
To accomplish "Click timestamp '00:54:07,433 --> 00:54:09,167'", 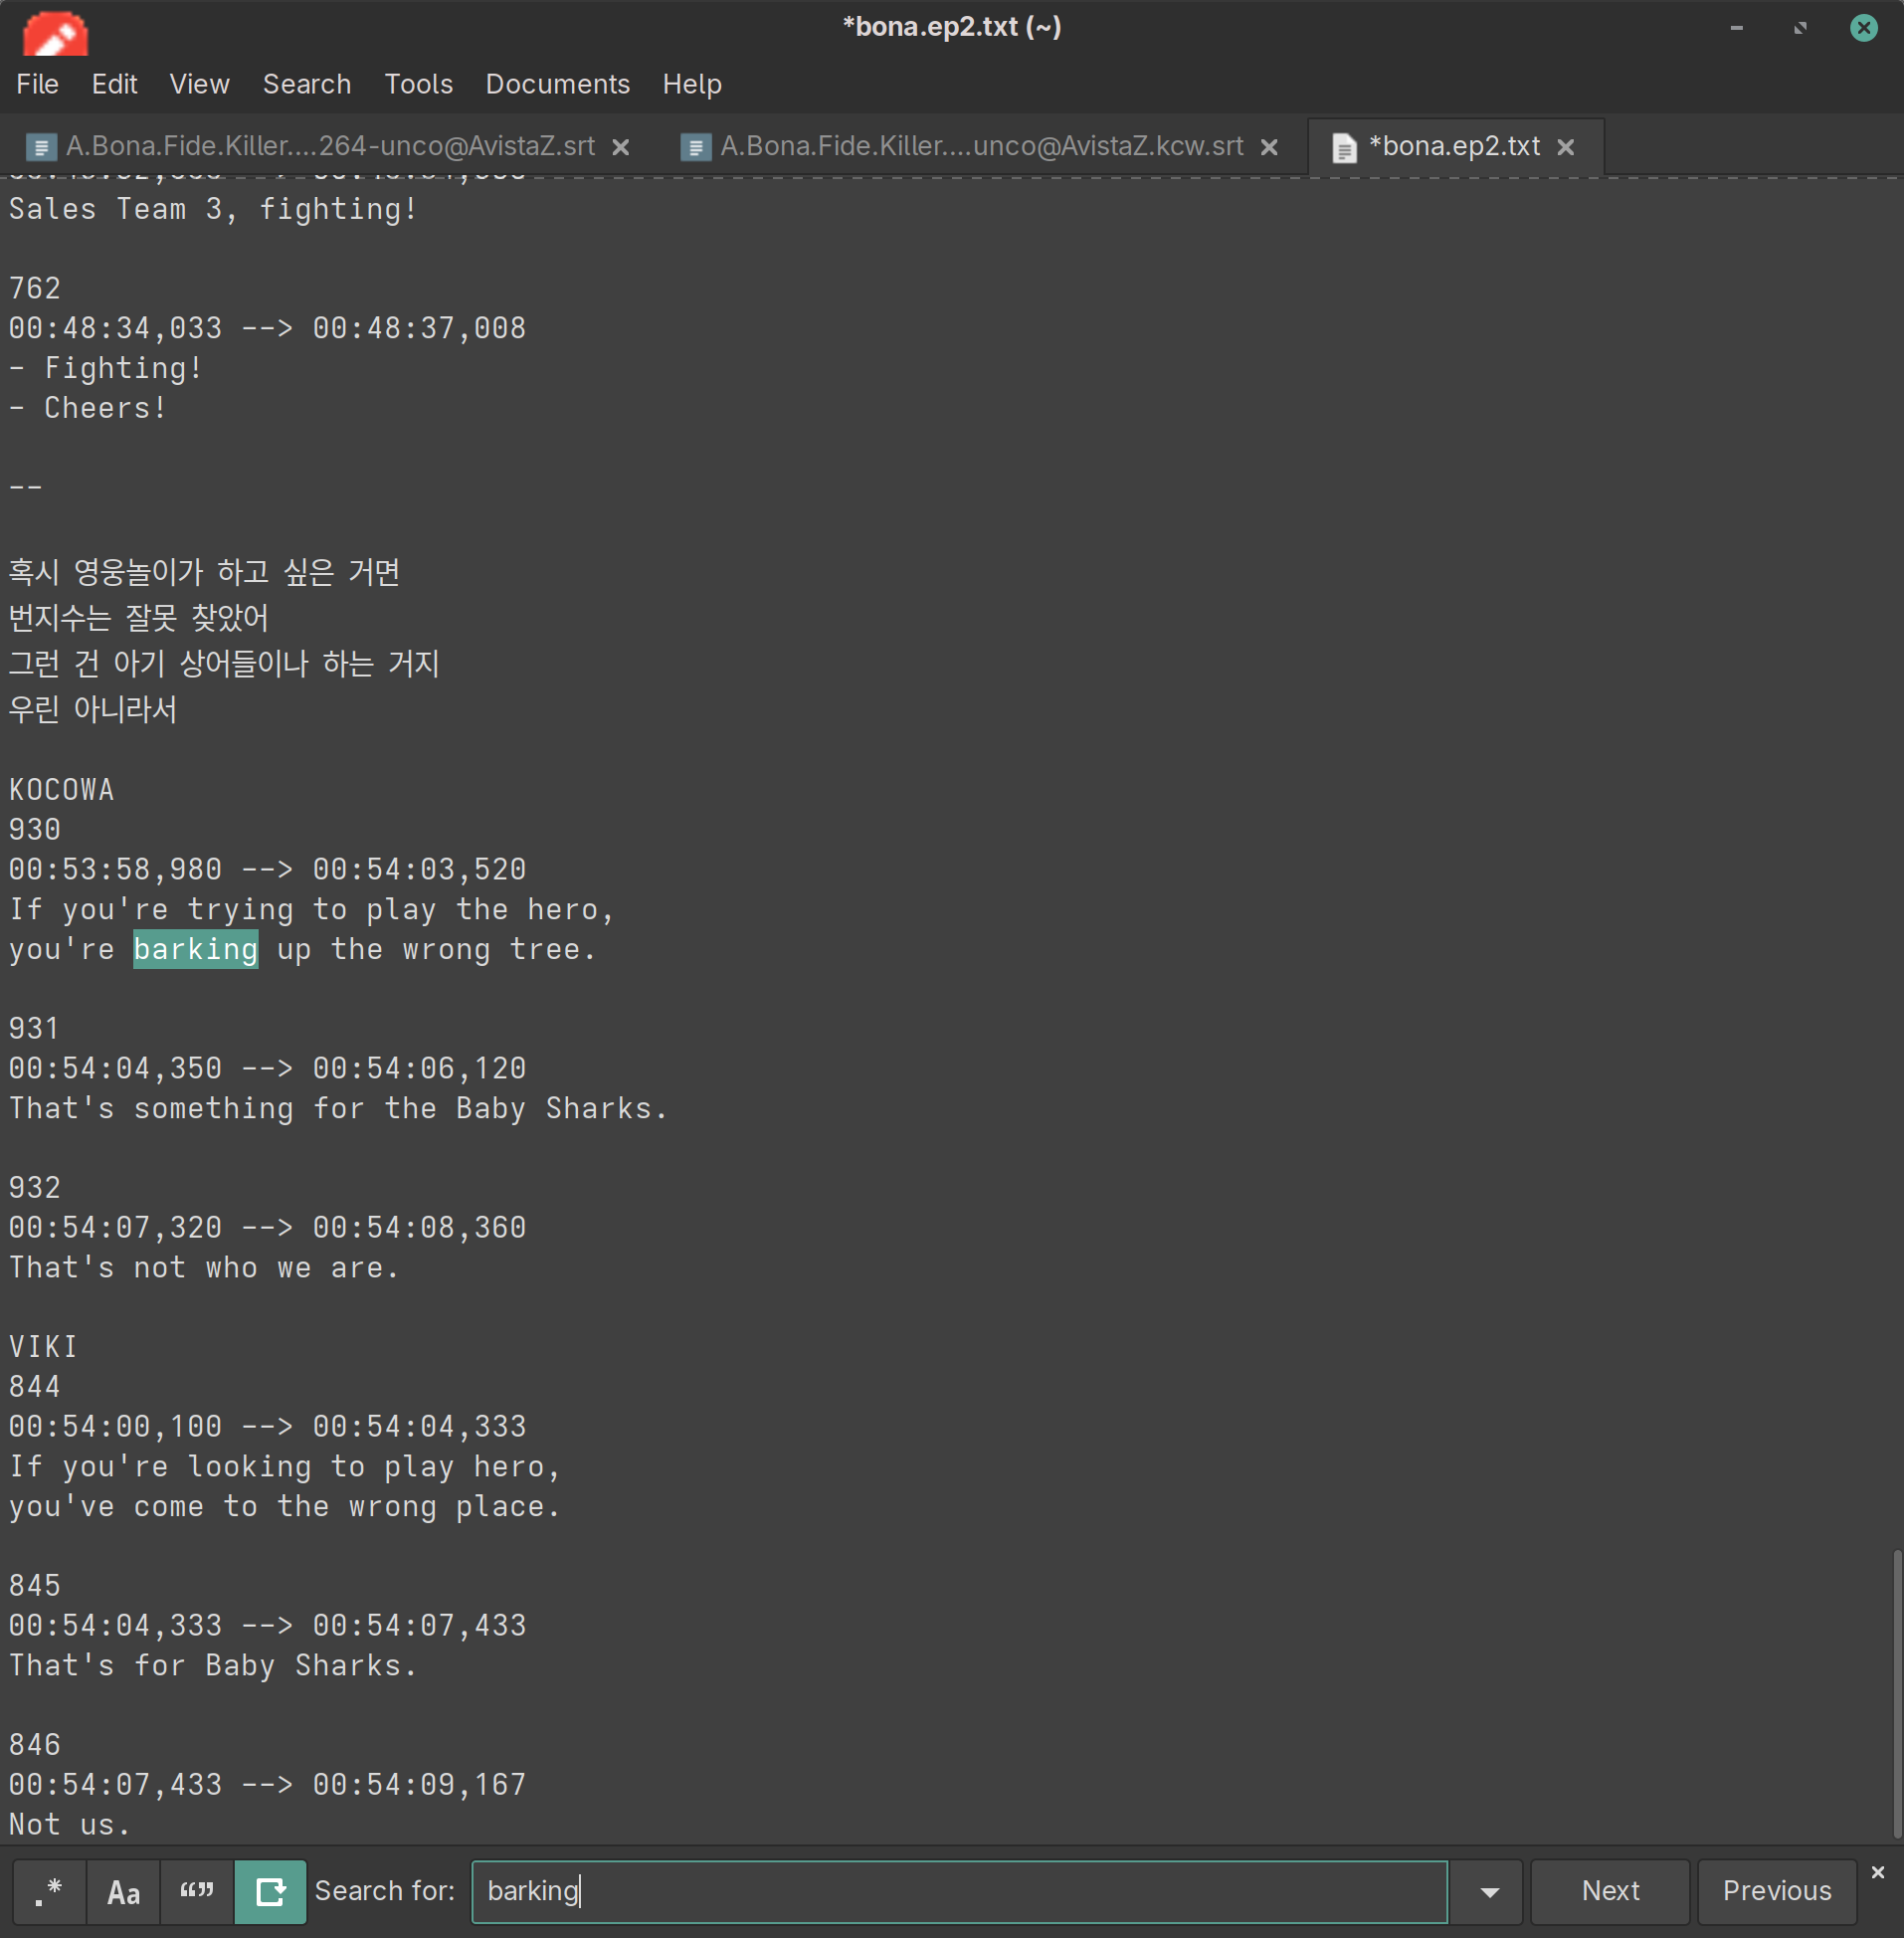I will [267, 1784].
